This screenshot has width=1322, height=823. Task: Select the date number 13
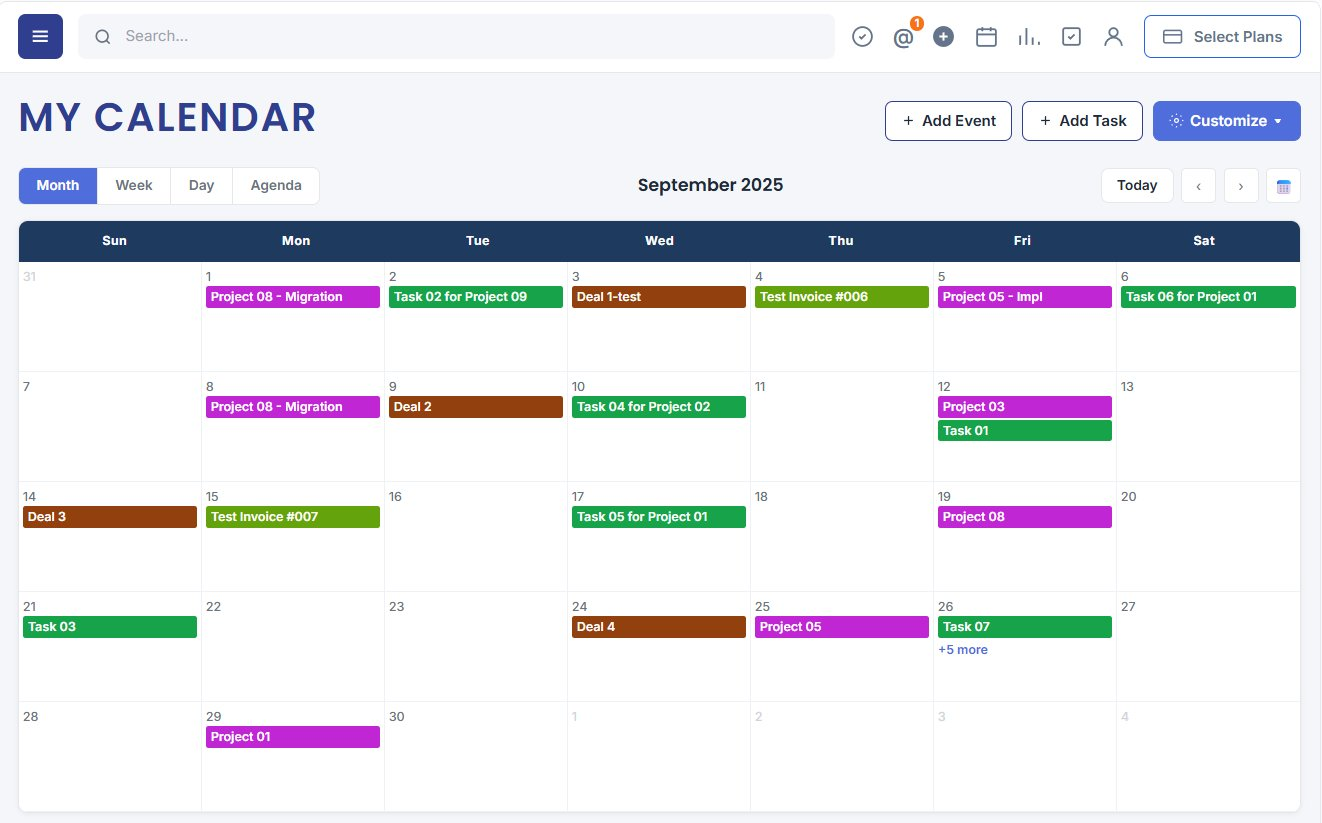point(1127,386)
